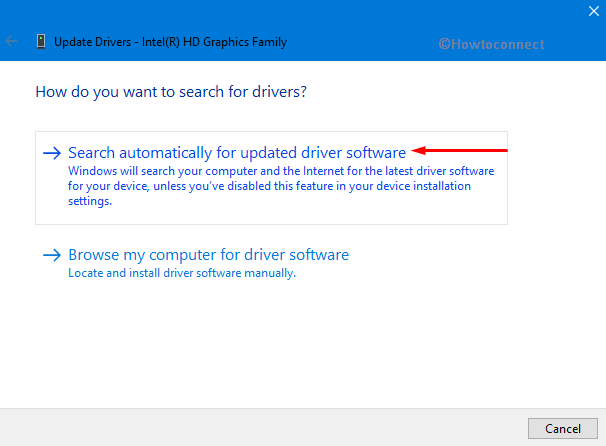Click the text Locate and install driver software manually
Viewport: 606px width, 446px height.
(182, 273)
